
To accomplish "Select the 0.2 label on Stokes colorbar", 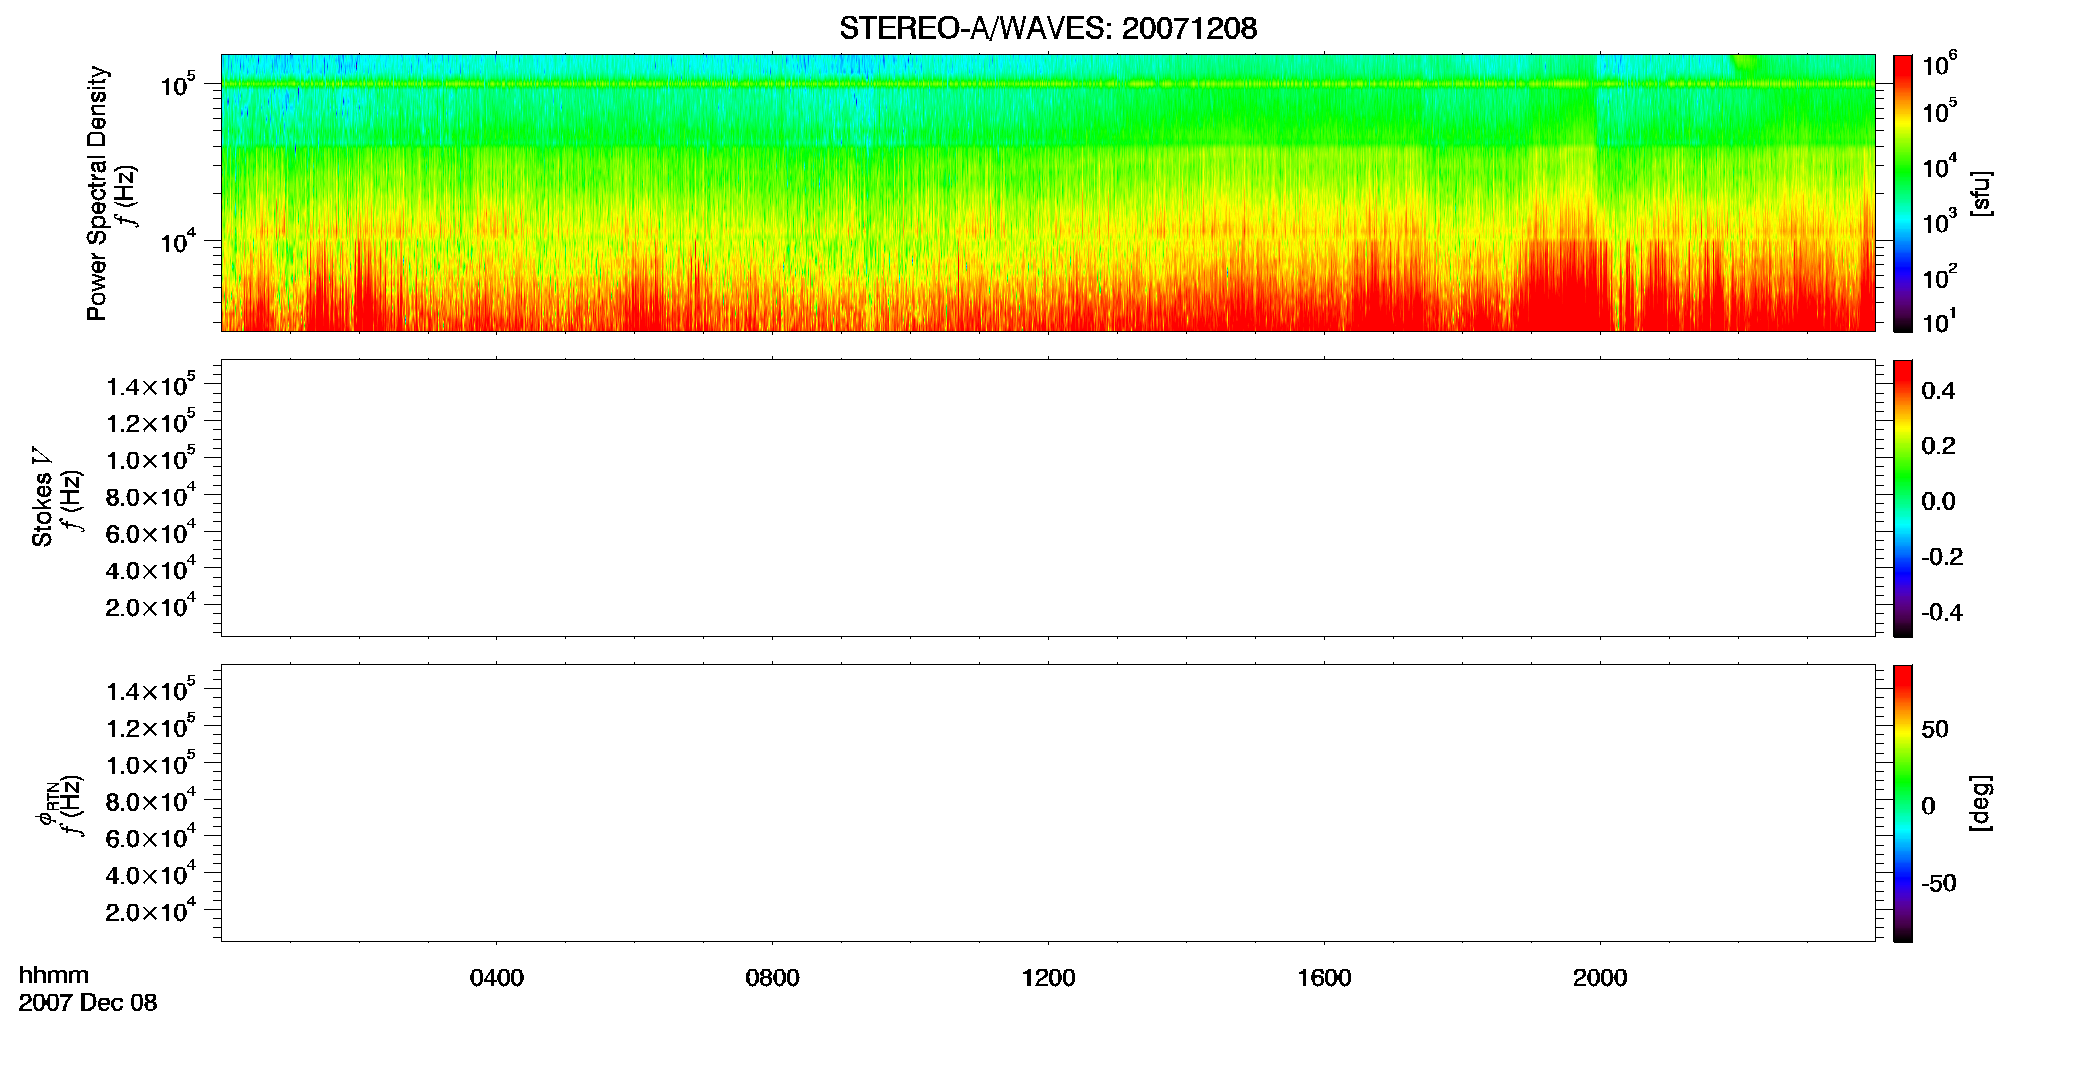I will pyautogui.click(x=1938, y=446).
